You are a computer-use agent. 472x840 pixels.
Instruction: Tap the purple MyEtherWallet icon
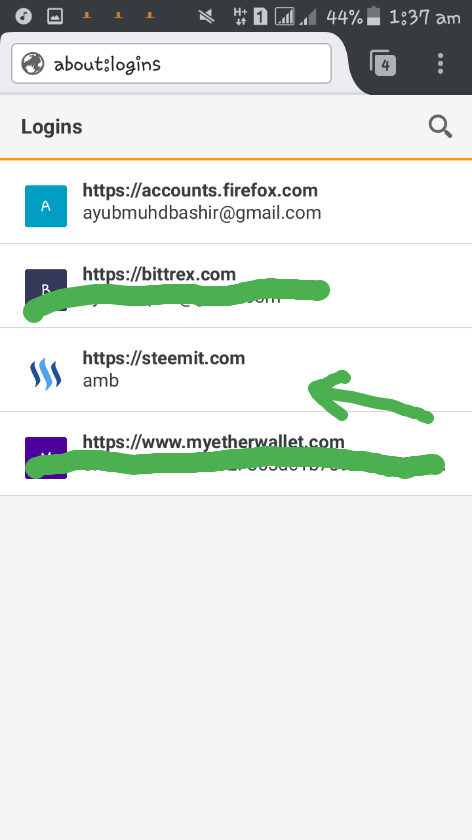[46, 458]
